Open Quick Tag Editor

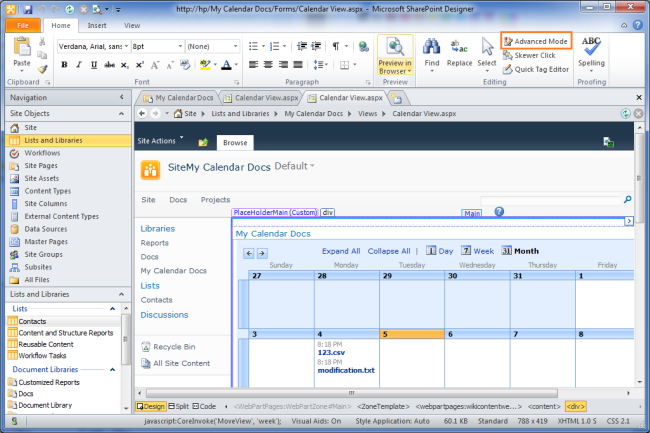(536, 70)
